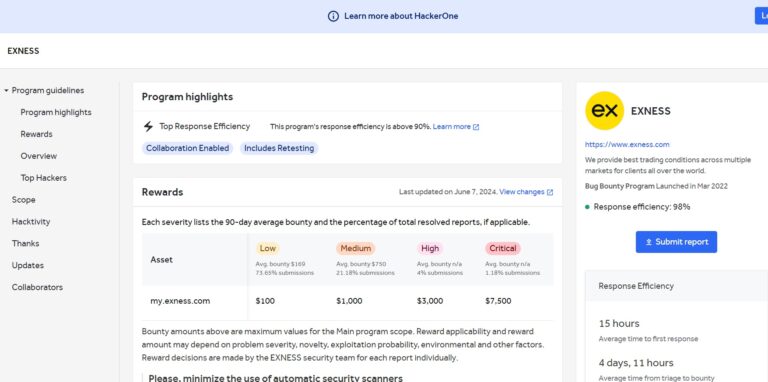Visit the https://www.exness.com link

627,144
